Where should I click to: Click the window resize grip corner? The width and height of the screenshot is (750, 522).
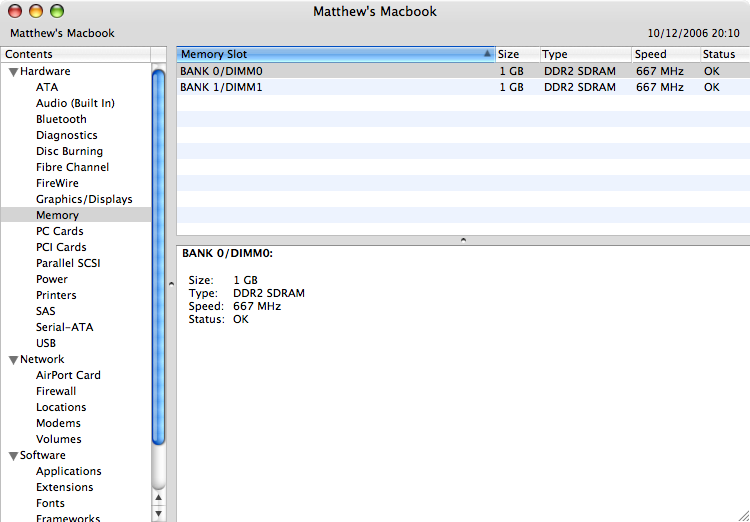tap(743, 515)
